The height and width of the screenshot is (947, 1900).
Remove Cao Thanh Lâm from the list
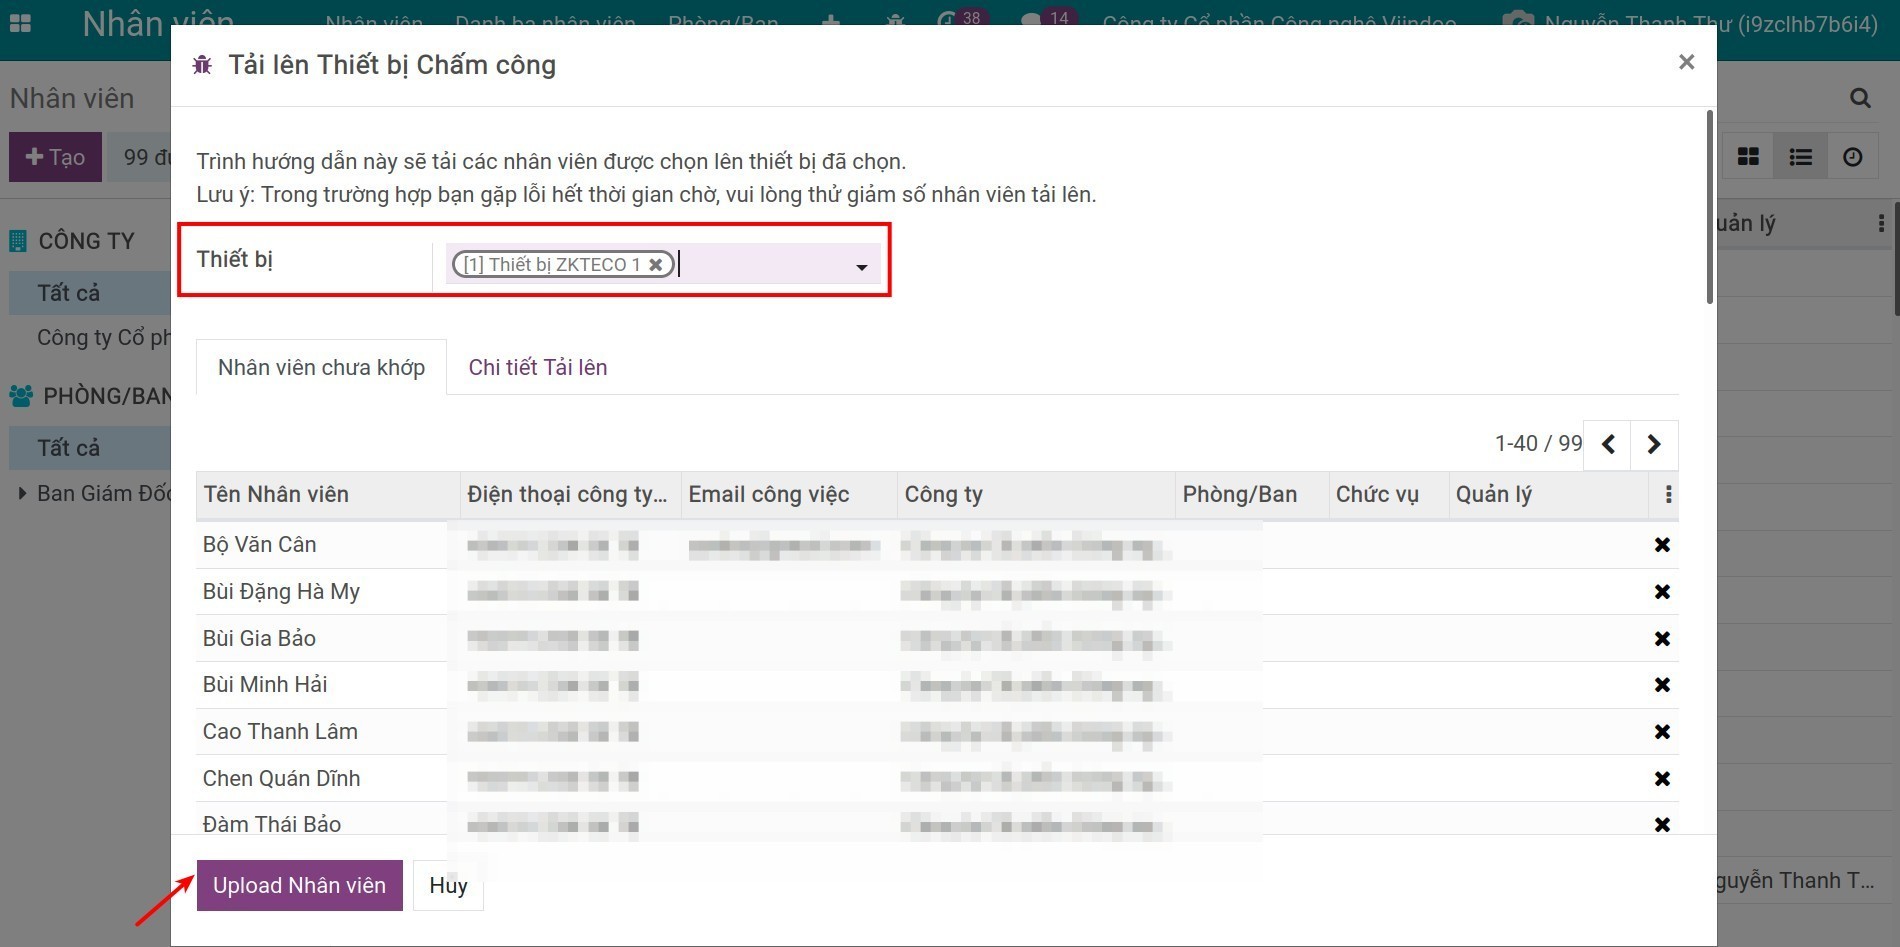(1662, 732)
